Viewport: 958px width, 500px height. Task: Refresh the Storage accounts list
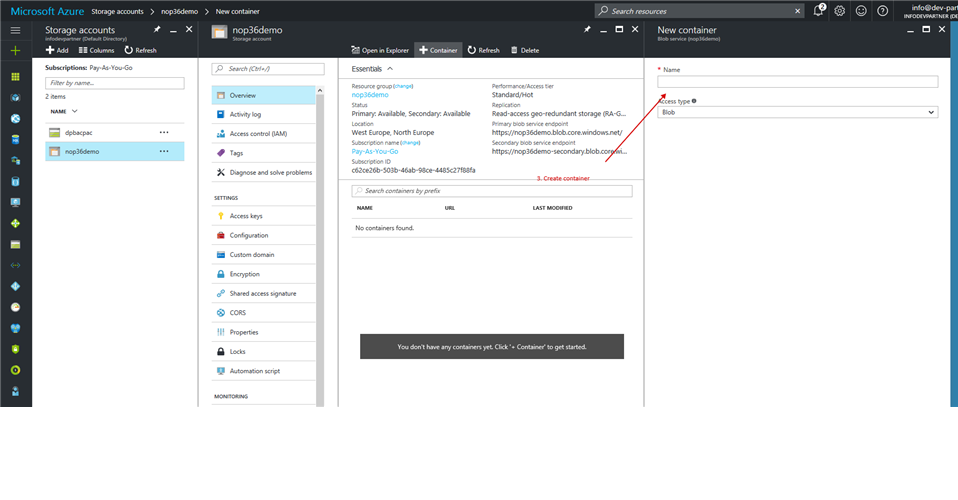pos(141,50)
